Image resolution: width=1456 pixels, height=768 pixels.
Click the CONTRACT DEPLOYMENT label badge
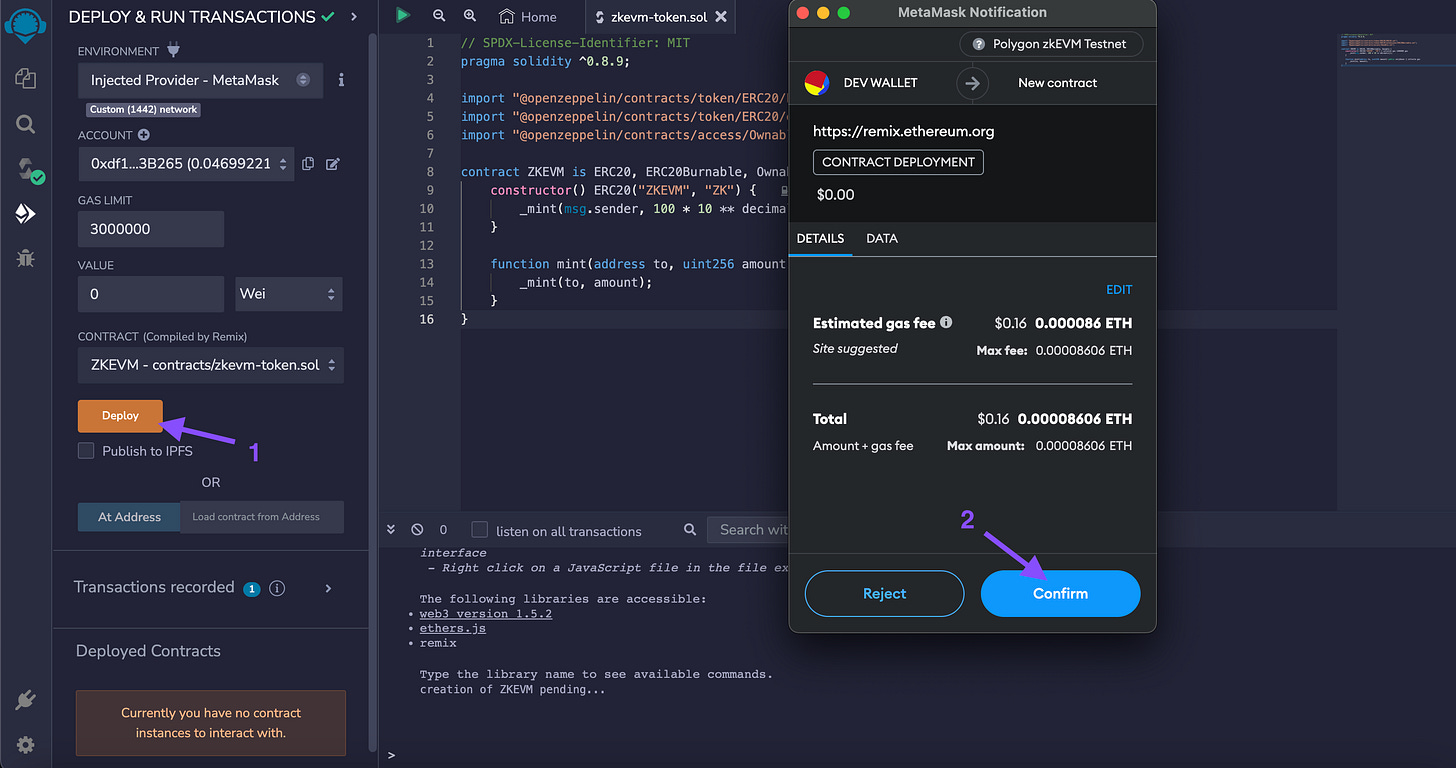(898, 162)
